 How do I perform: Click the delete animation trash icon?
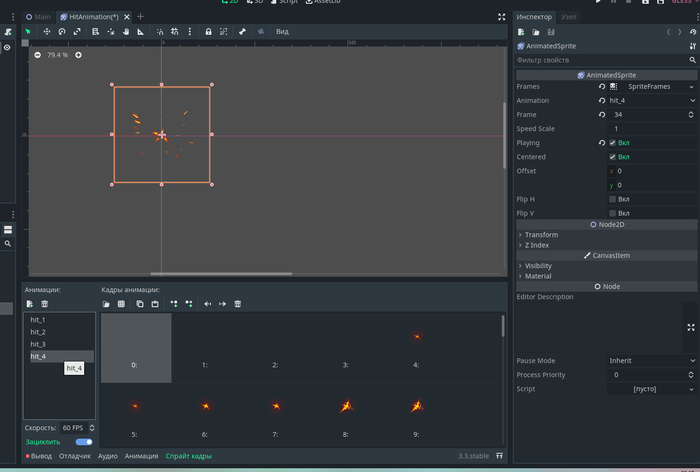pos(45,304)
